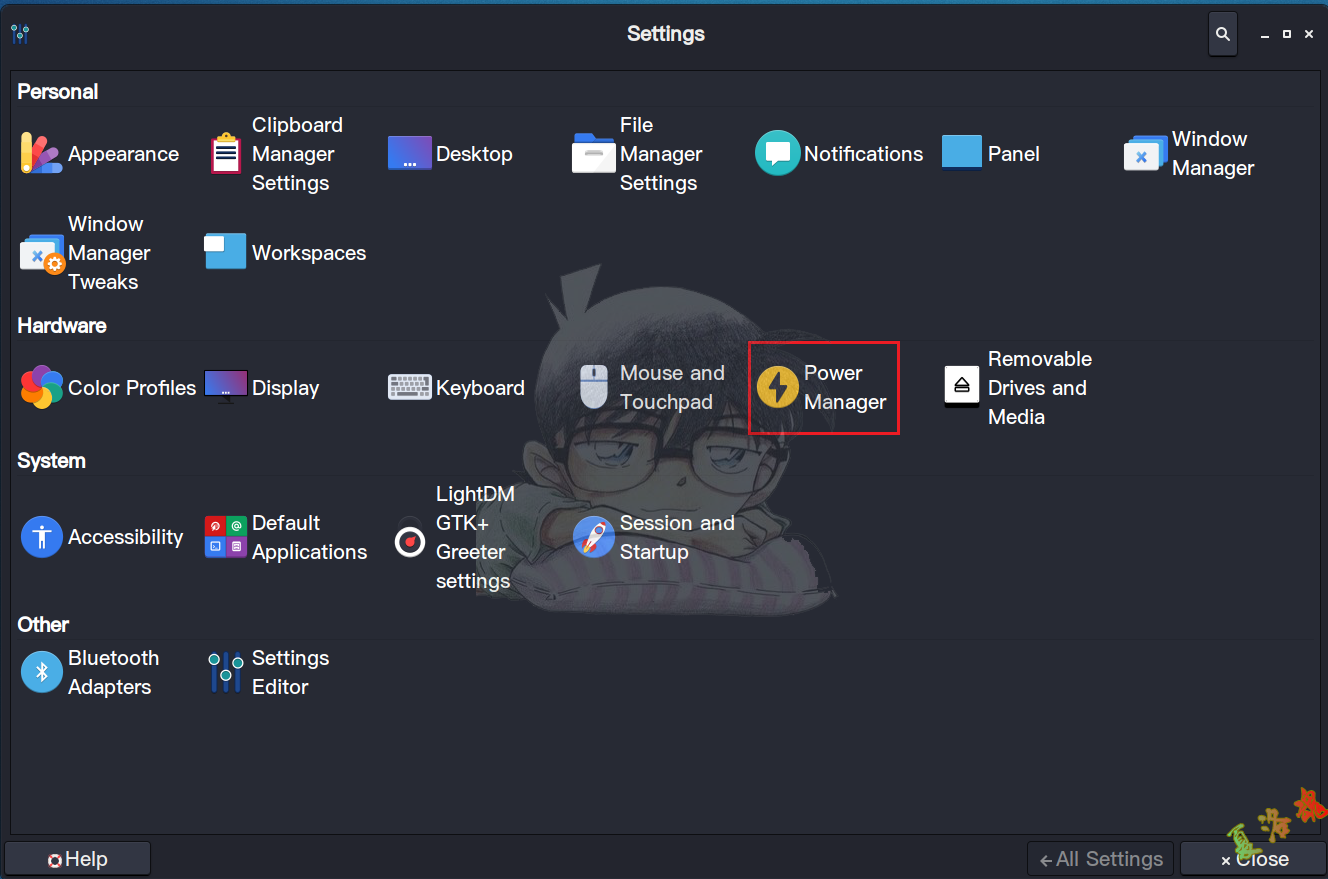Open Mouse and Touchpad settings
Image resolution: width=1328 pixels, height=879 pixels.
[x=652, y=388]
